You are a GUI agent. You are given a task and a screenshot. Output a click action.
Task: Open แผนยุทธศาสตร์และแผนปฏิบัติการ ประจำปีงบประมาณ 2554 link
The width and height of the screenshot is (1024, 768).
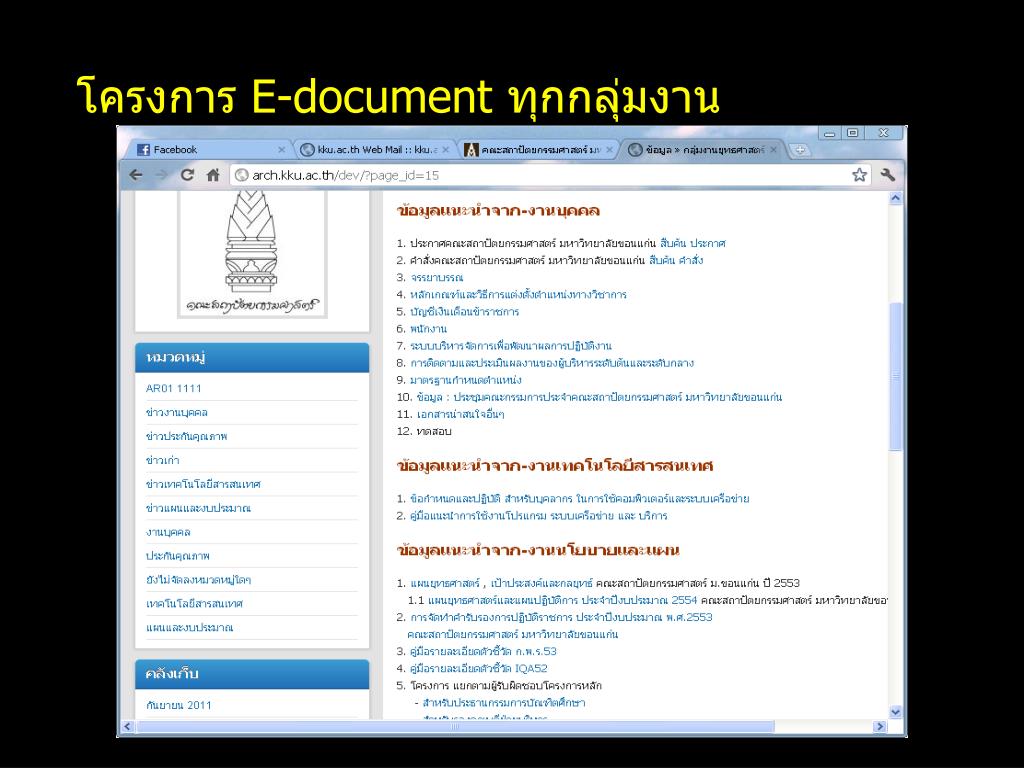click(x=562, y=600)
